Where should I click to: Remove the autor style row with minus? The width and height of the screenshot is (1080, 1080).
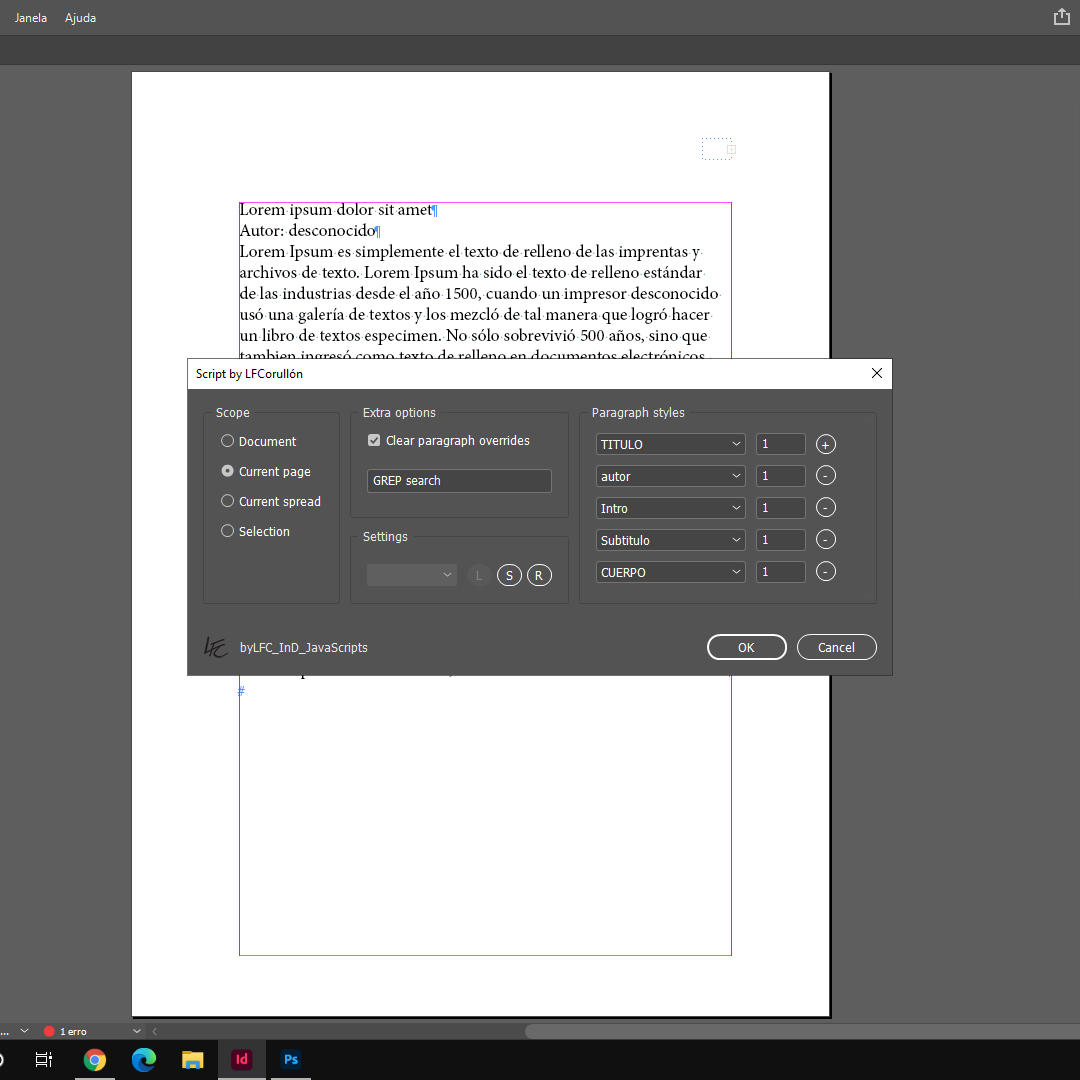[826, 476]
